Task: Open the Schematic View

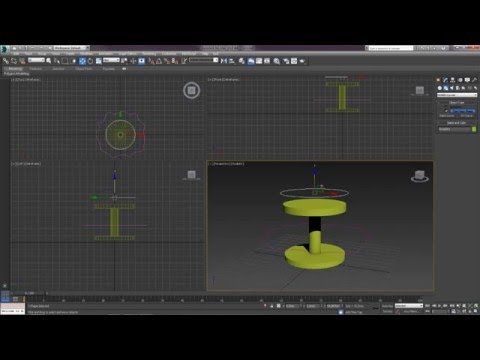Action: 267,61
